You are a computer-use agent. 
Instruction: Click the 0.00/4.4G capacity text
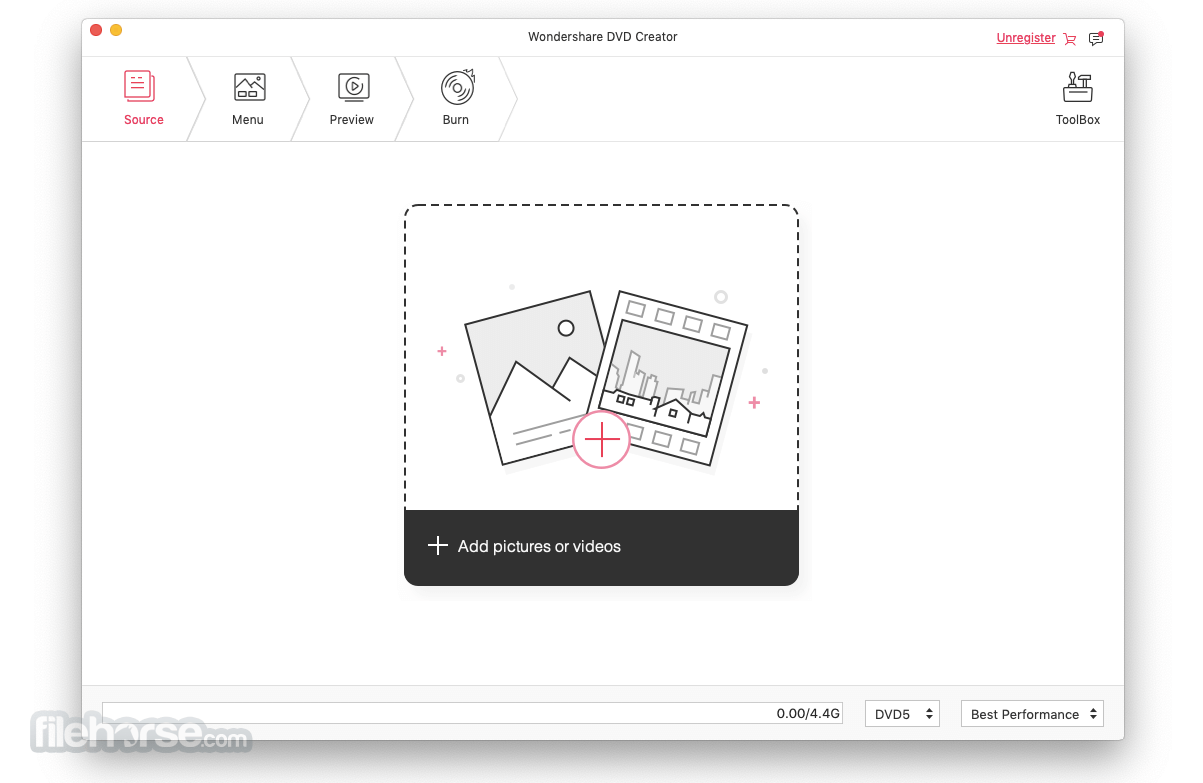tap(808, 714)
